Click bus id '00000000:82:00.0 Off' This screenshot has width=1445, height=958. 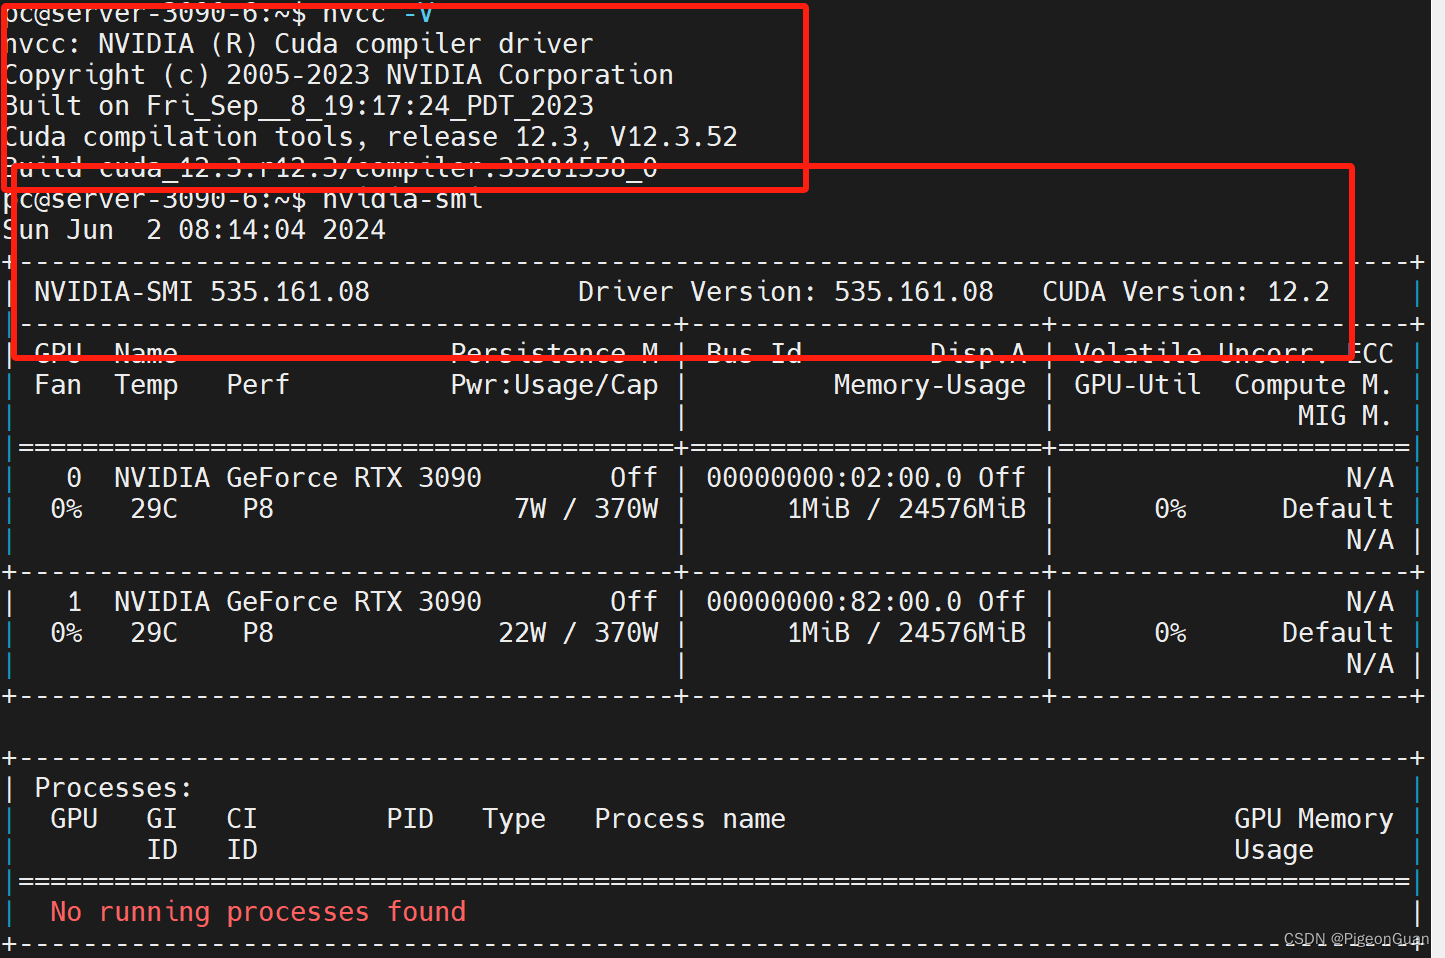pyautogui.click(x=866, y=602)
